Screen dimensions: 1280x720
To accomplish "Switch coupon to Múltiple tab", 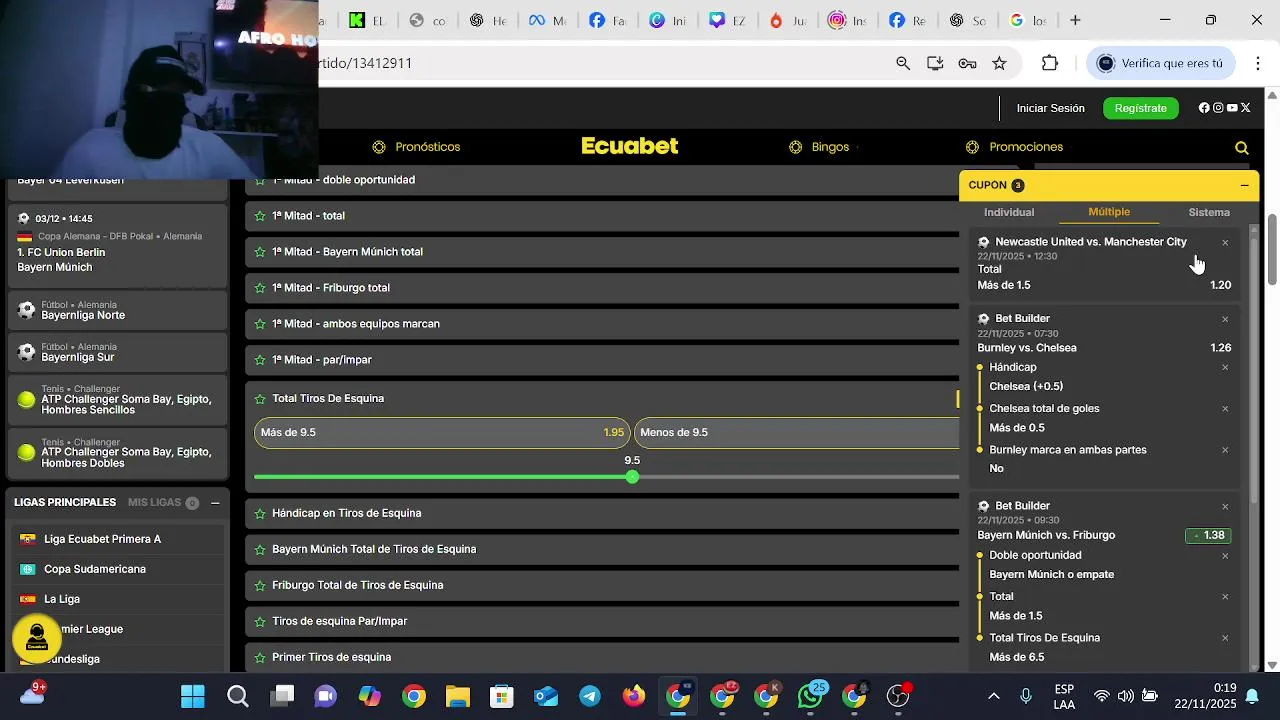I will 1109,212.
